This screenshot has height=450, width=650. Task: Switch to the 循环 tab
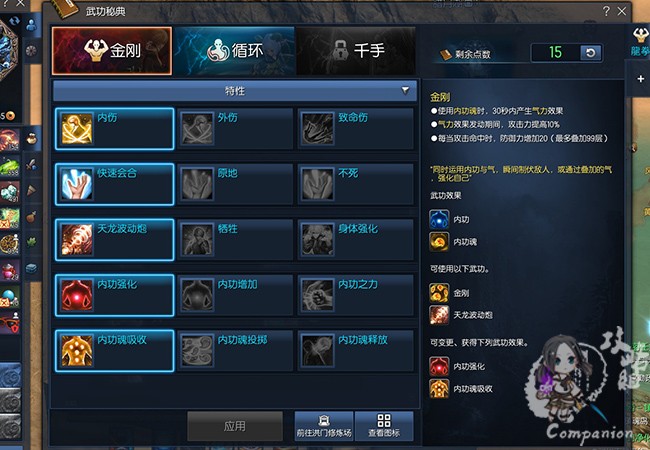234,51
